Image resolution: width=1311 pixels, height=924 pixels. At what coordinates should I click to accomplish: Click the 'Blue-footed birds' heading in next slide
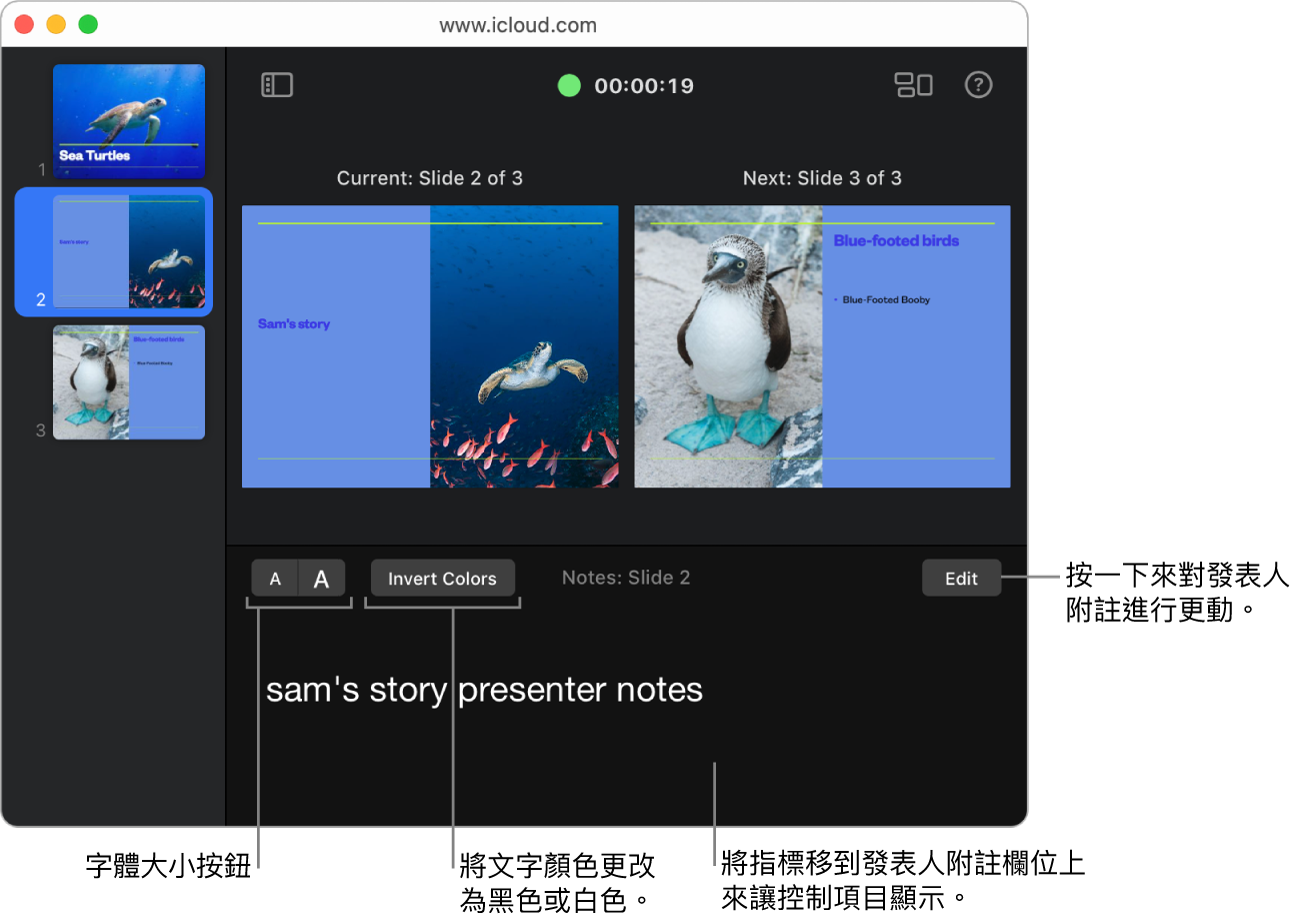(896, 240)
